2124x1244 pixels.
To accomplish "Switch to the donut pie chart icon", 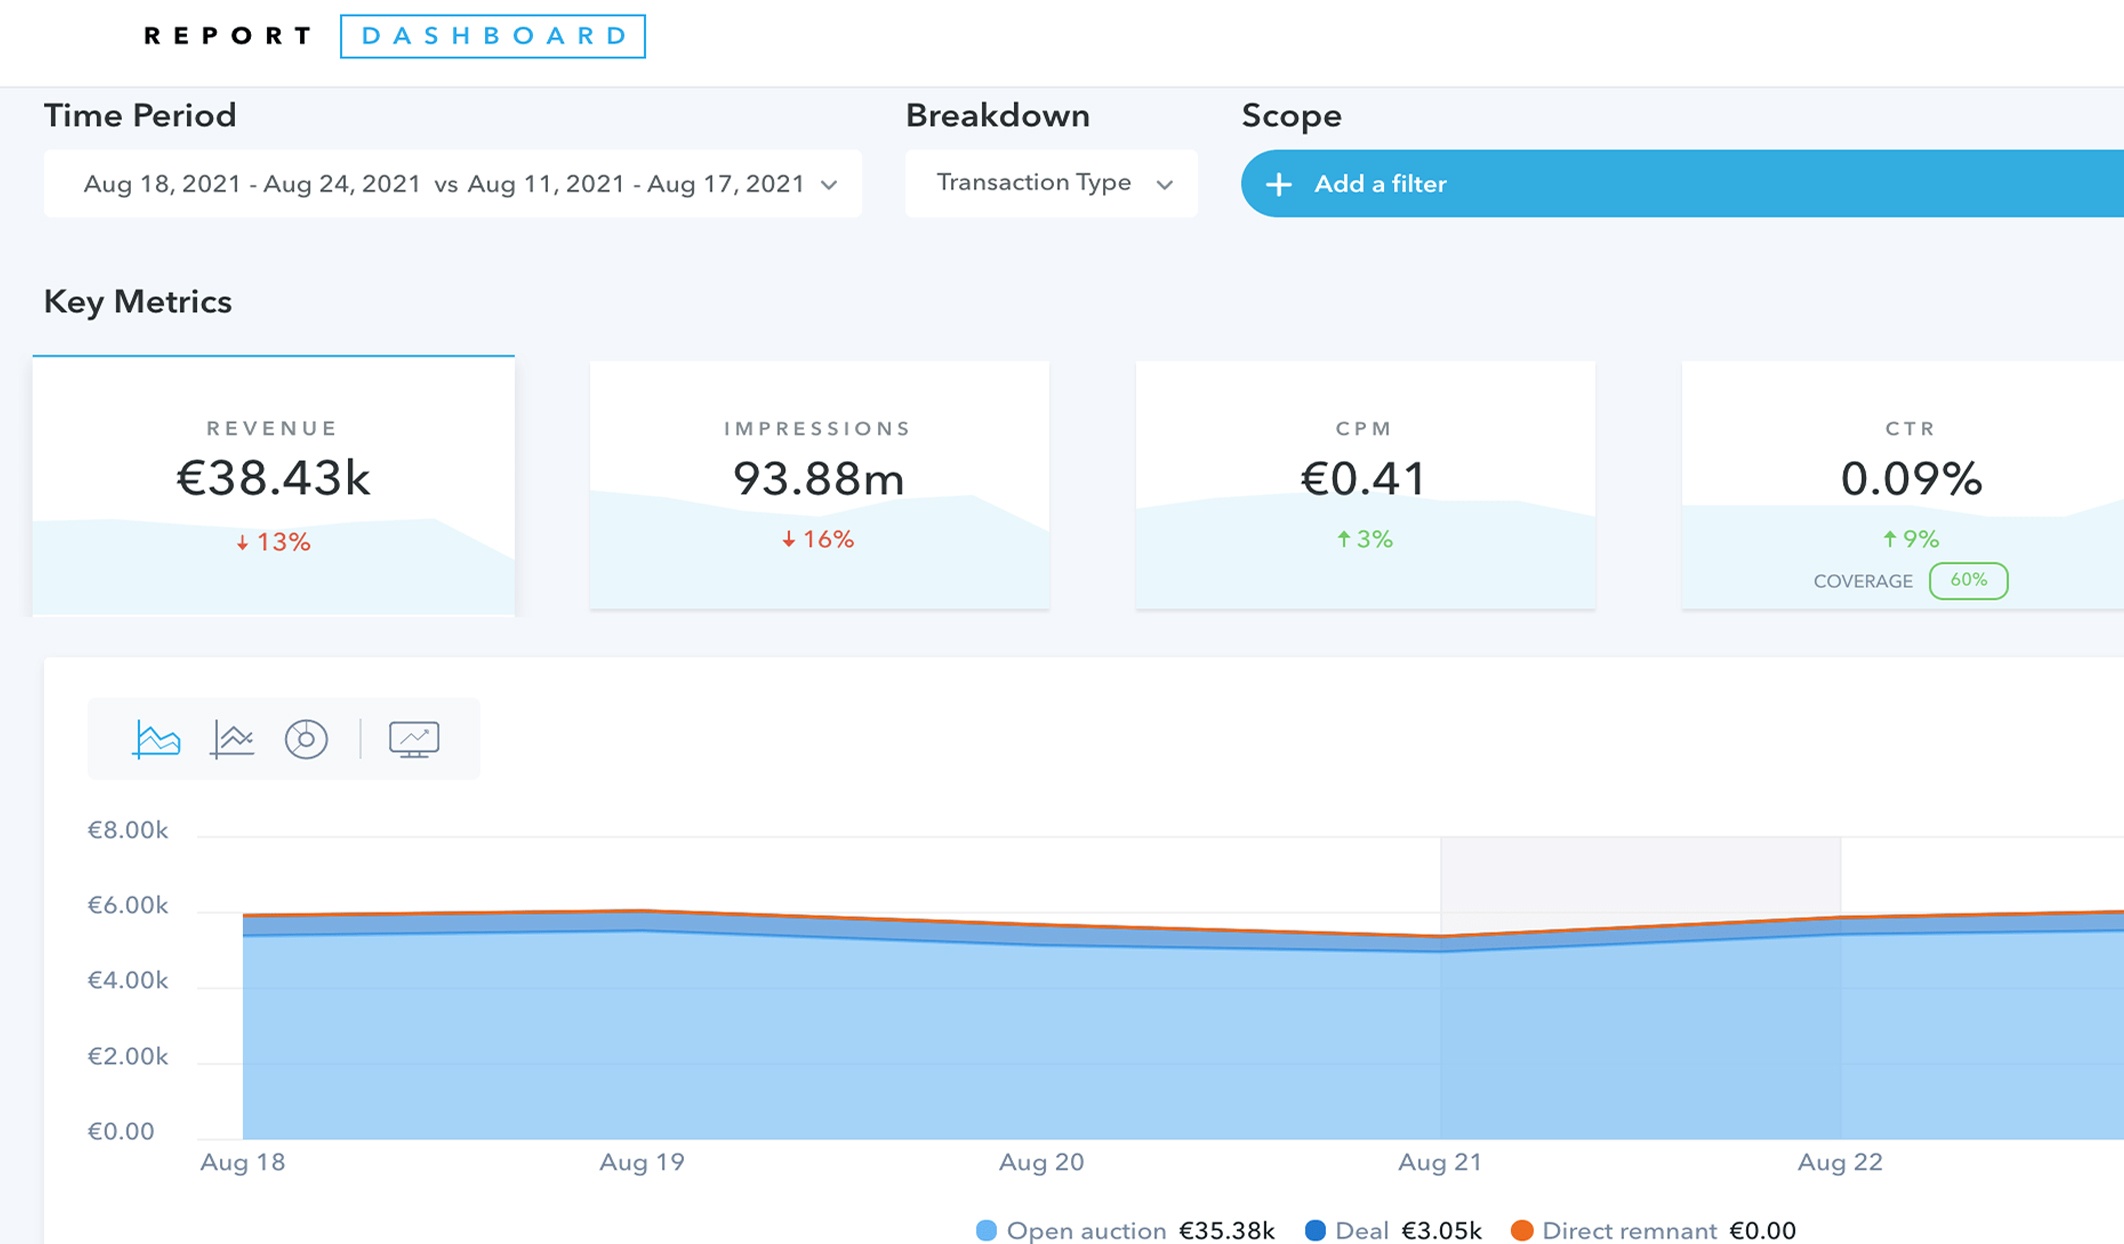I will pos(306,740).
